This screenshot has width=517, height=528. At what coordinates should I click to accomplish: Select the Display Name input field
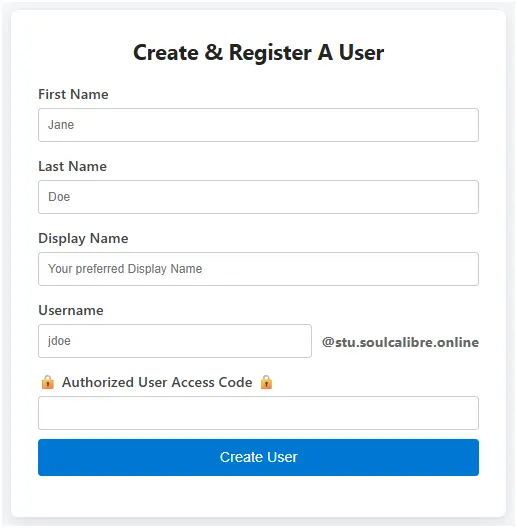258,269
